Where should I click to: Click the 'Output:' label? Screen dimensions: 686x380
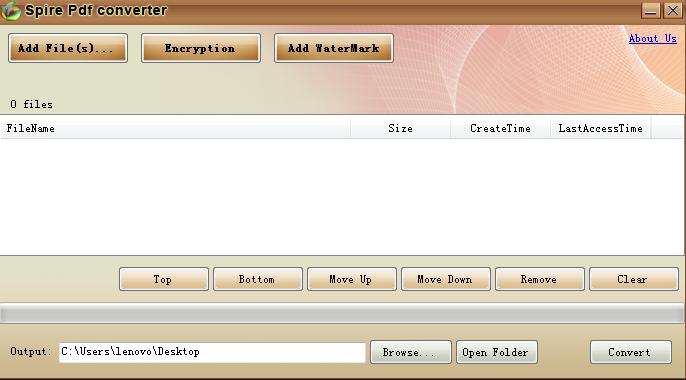31,352
